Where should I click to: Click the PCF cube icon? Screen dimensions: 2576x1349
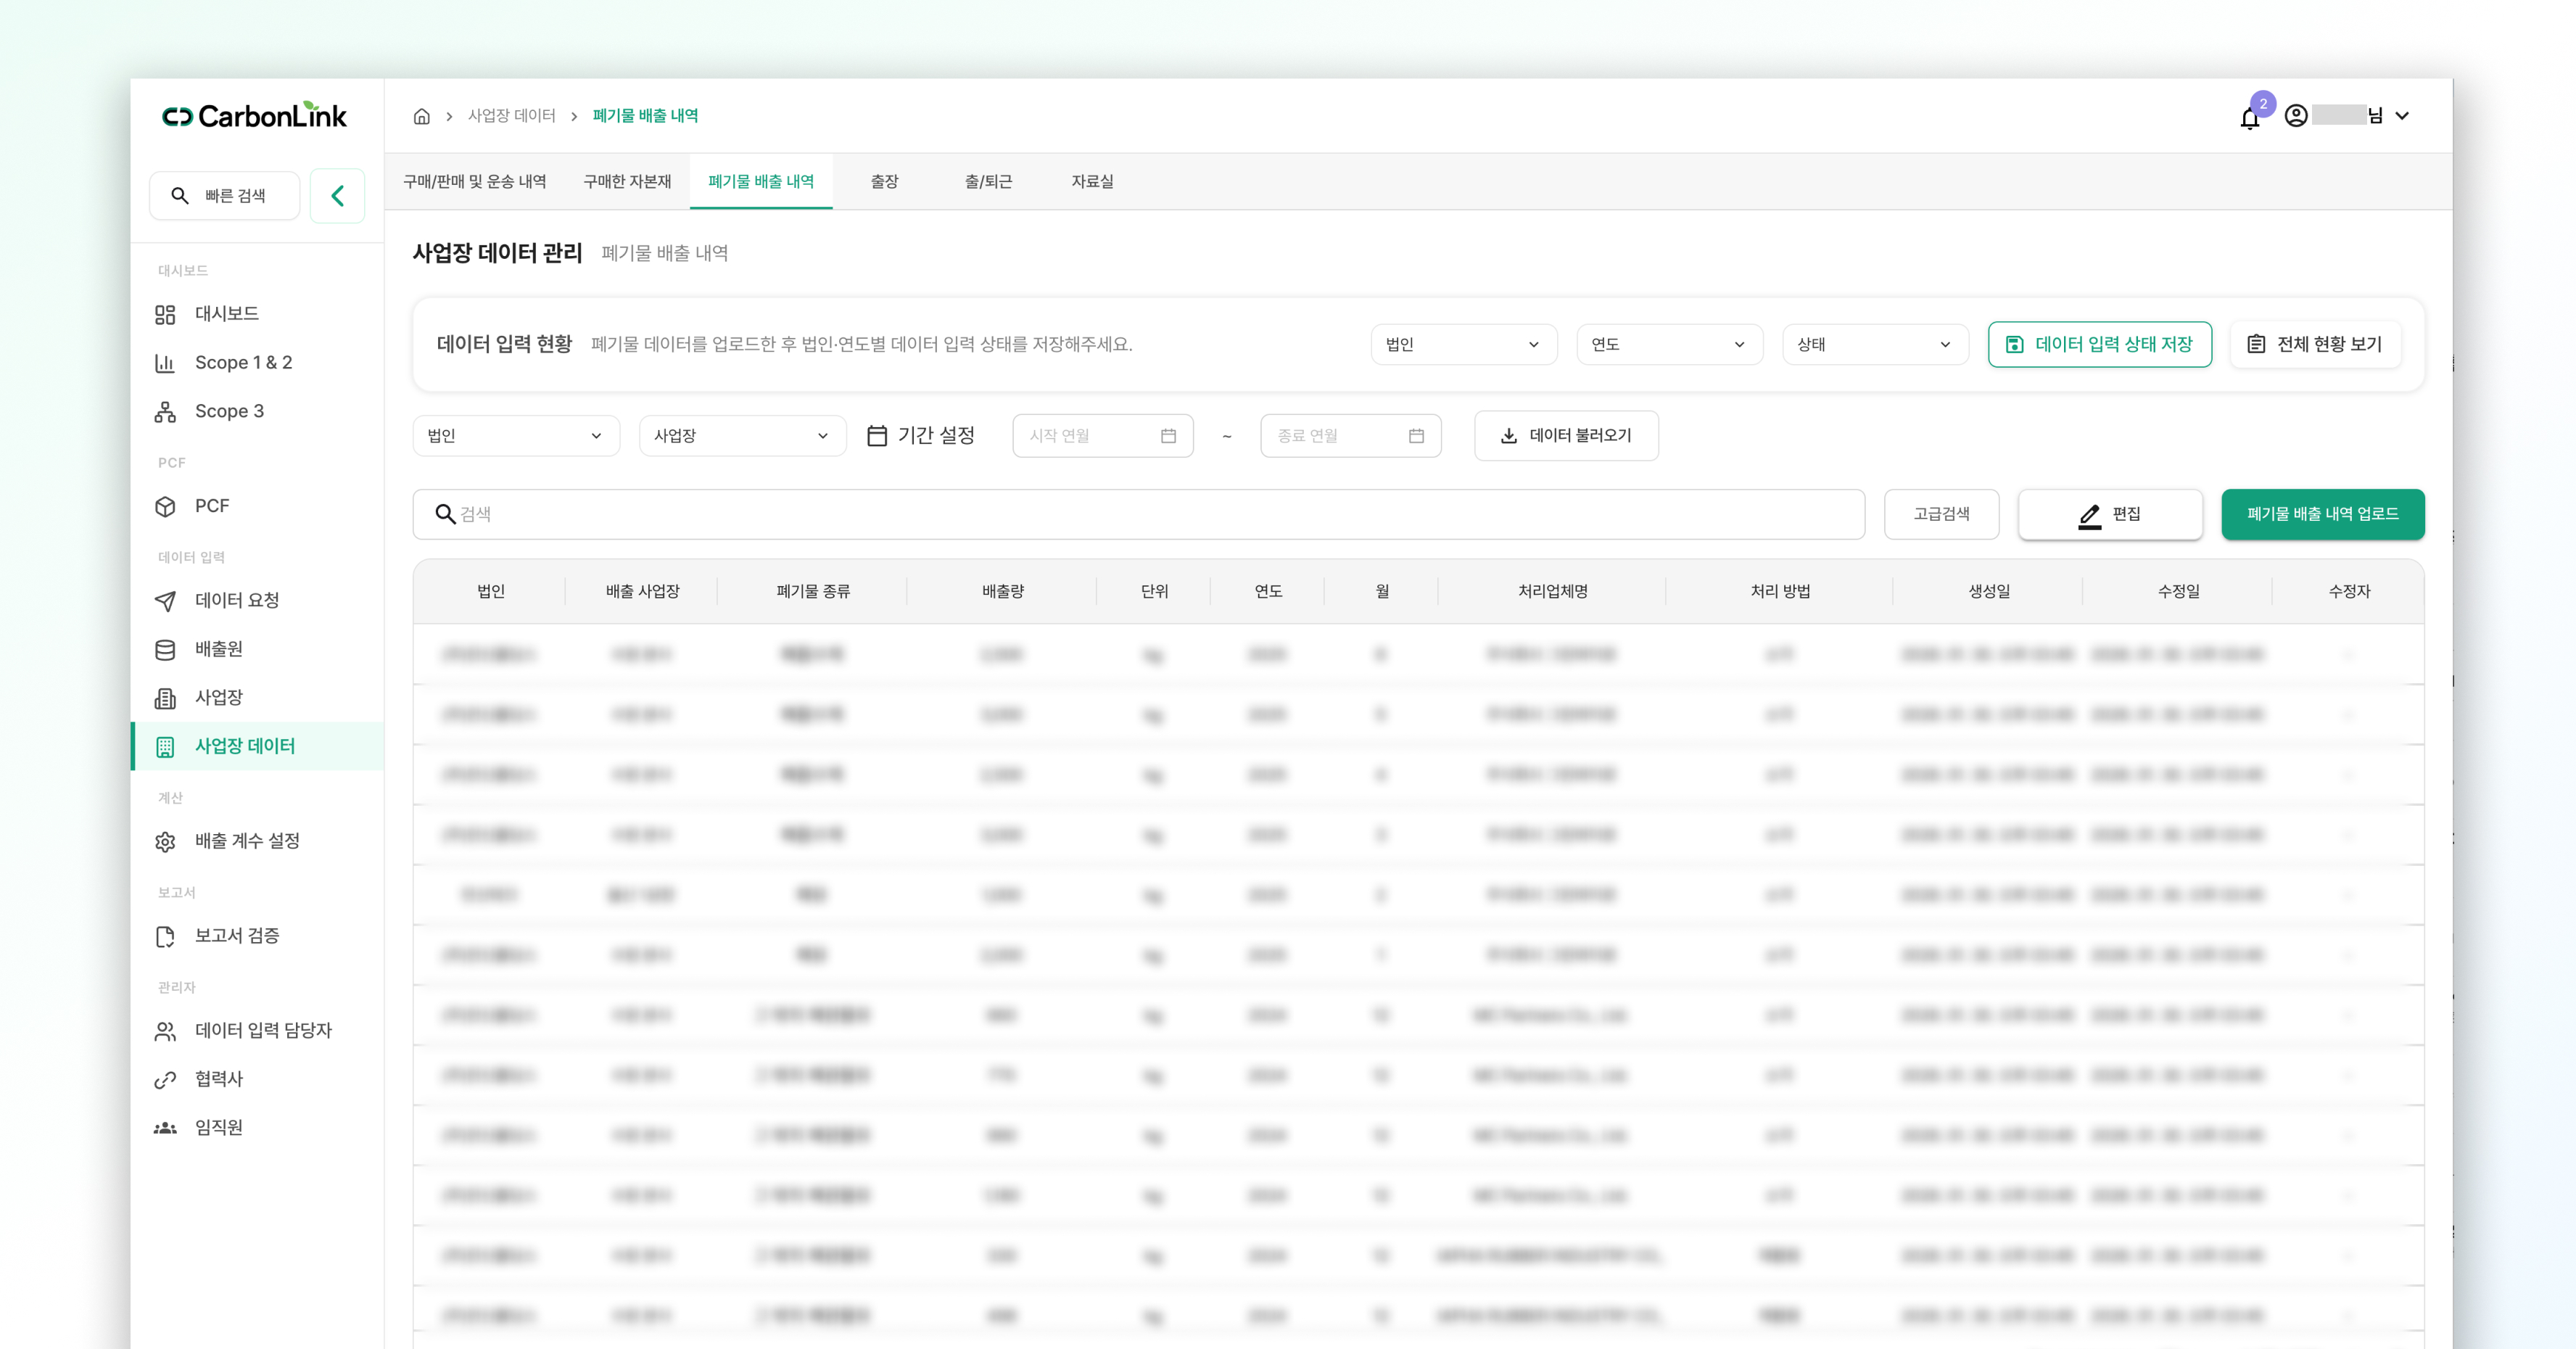click(x=165, y=506)
